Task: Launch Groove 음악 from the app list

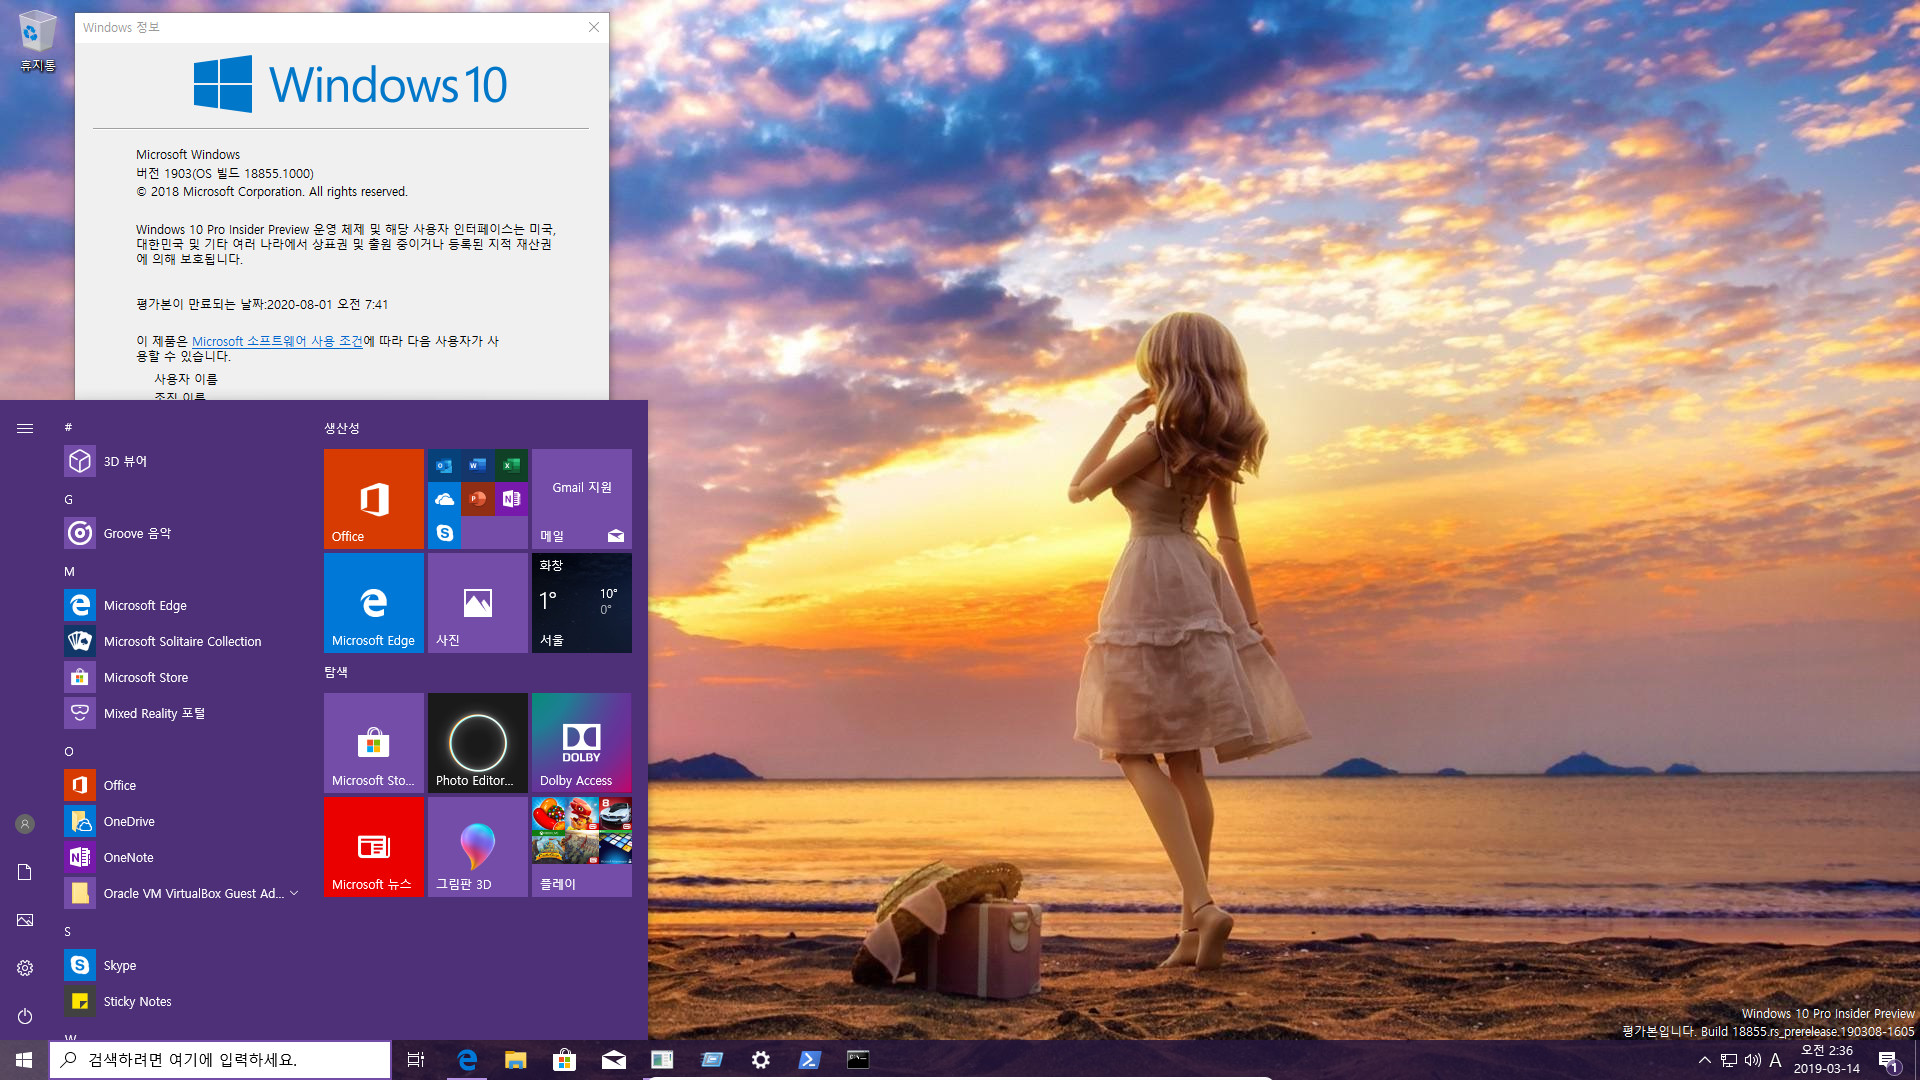Action: 180,533
